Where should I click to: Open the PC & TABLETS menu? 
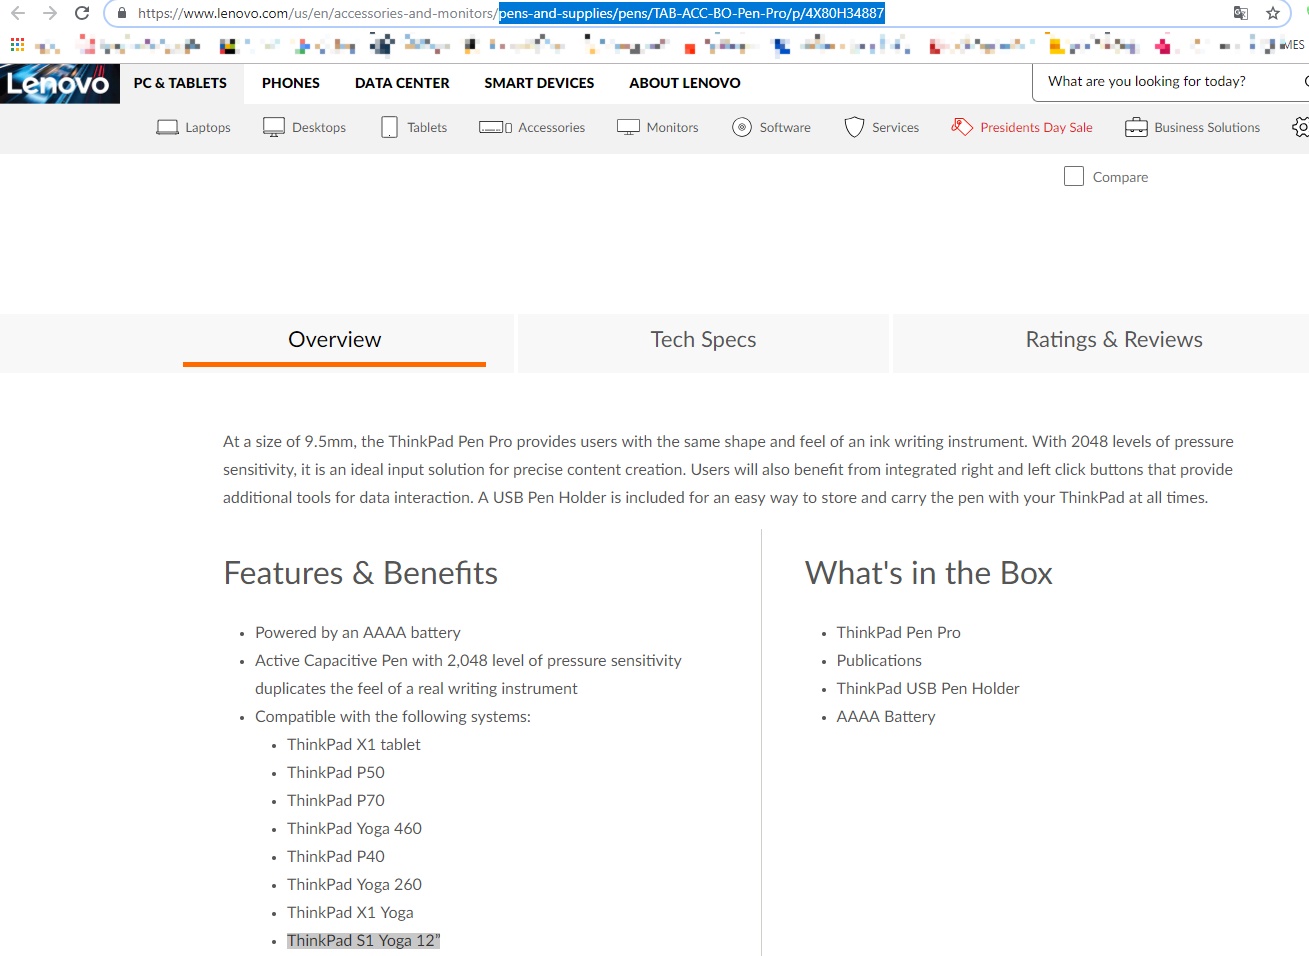[181, 83]
